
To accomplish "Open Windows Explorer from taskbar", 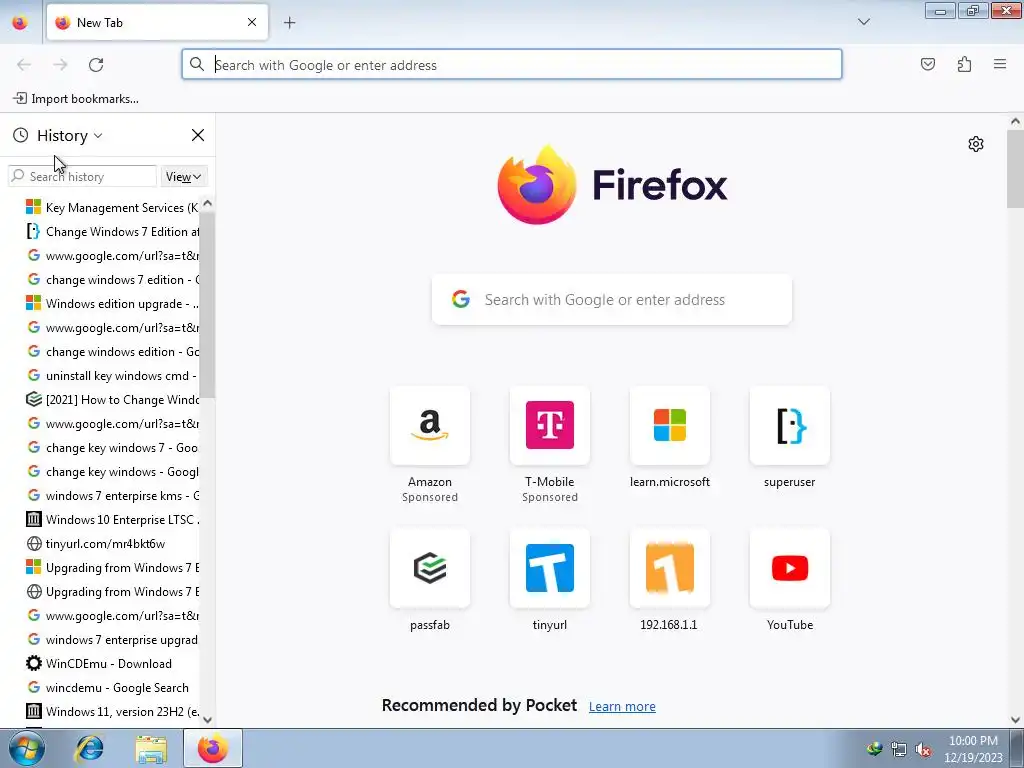I will pyautogui.click(x=151, y=748).
